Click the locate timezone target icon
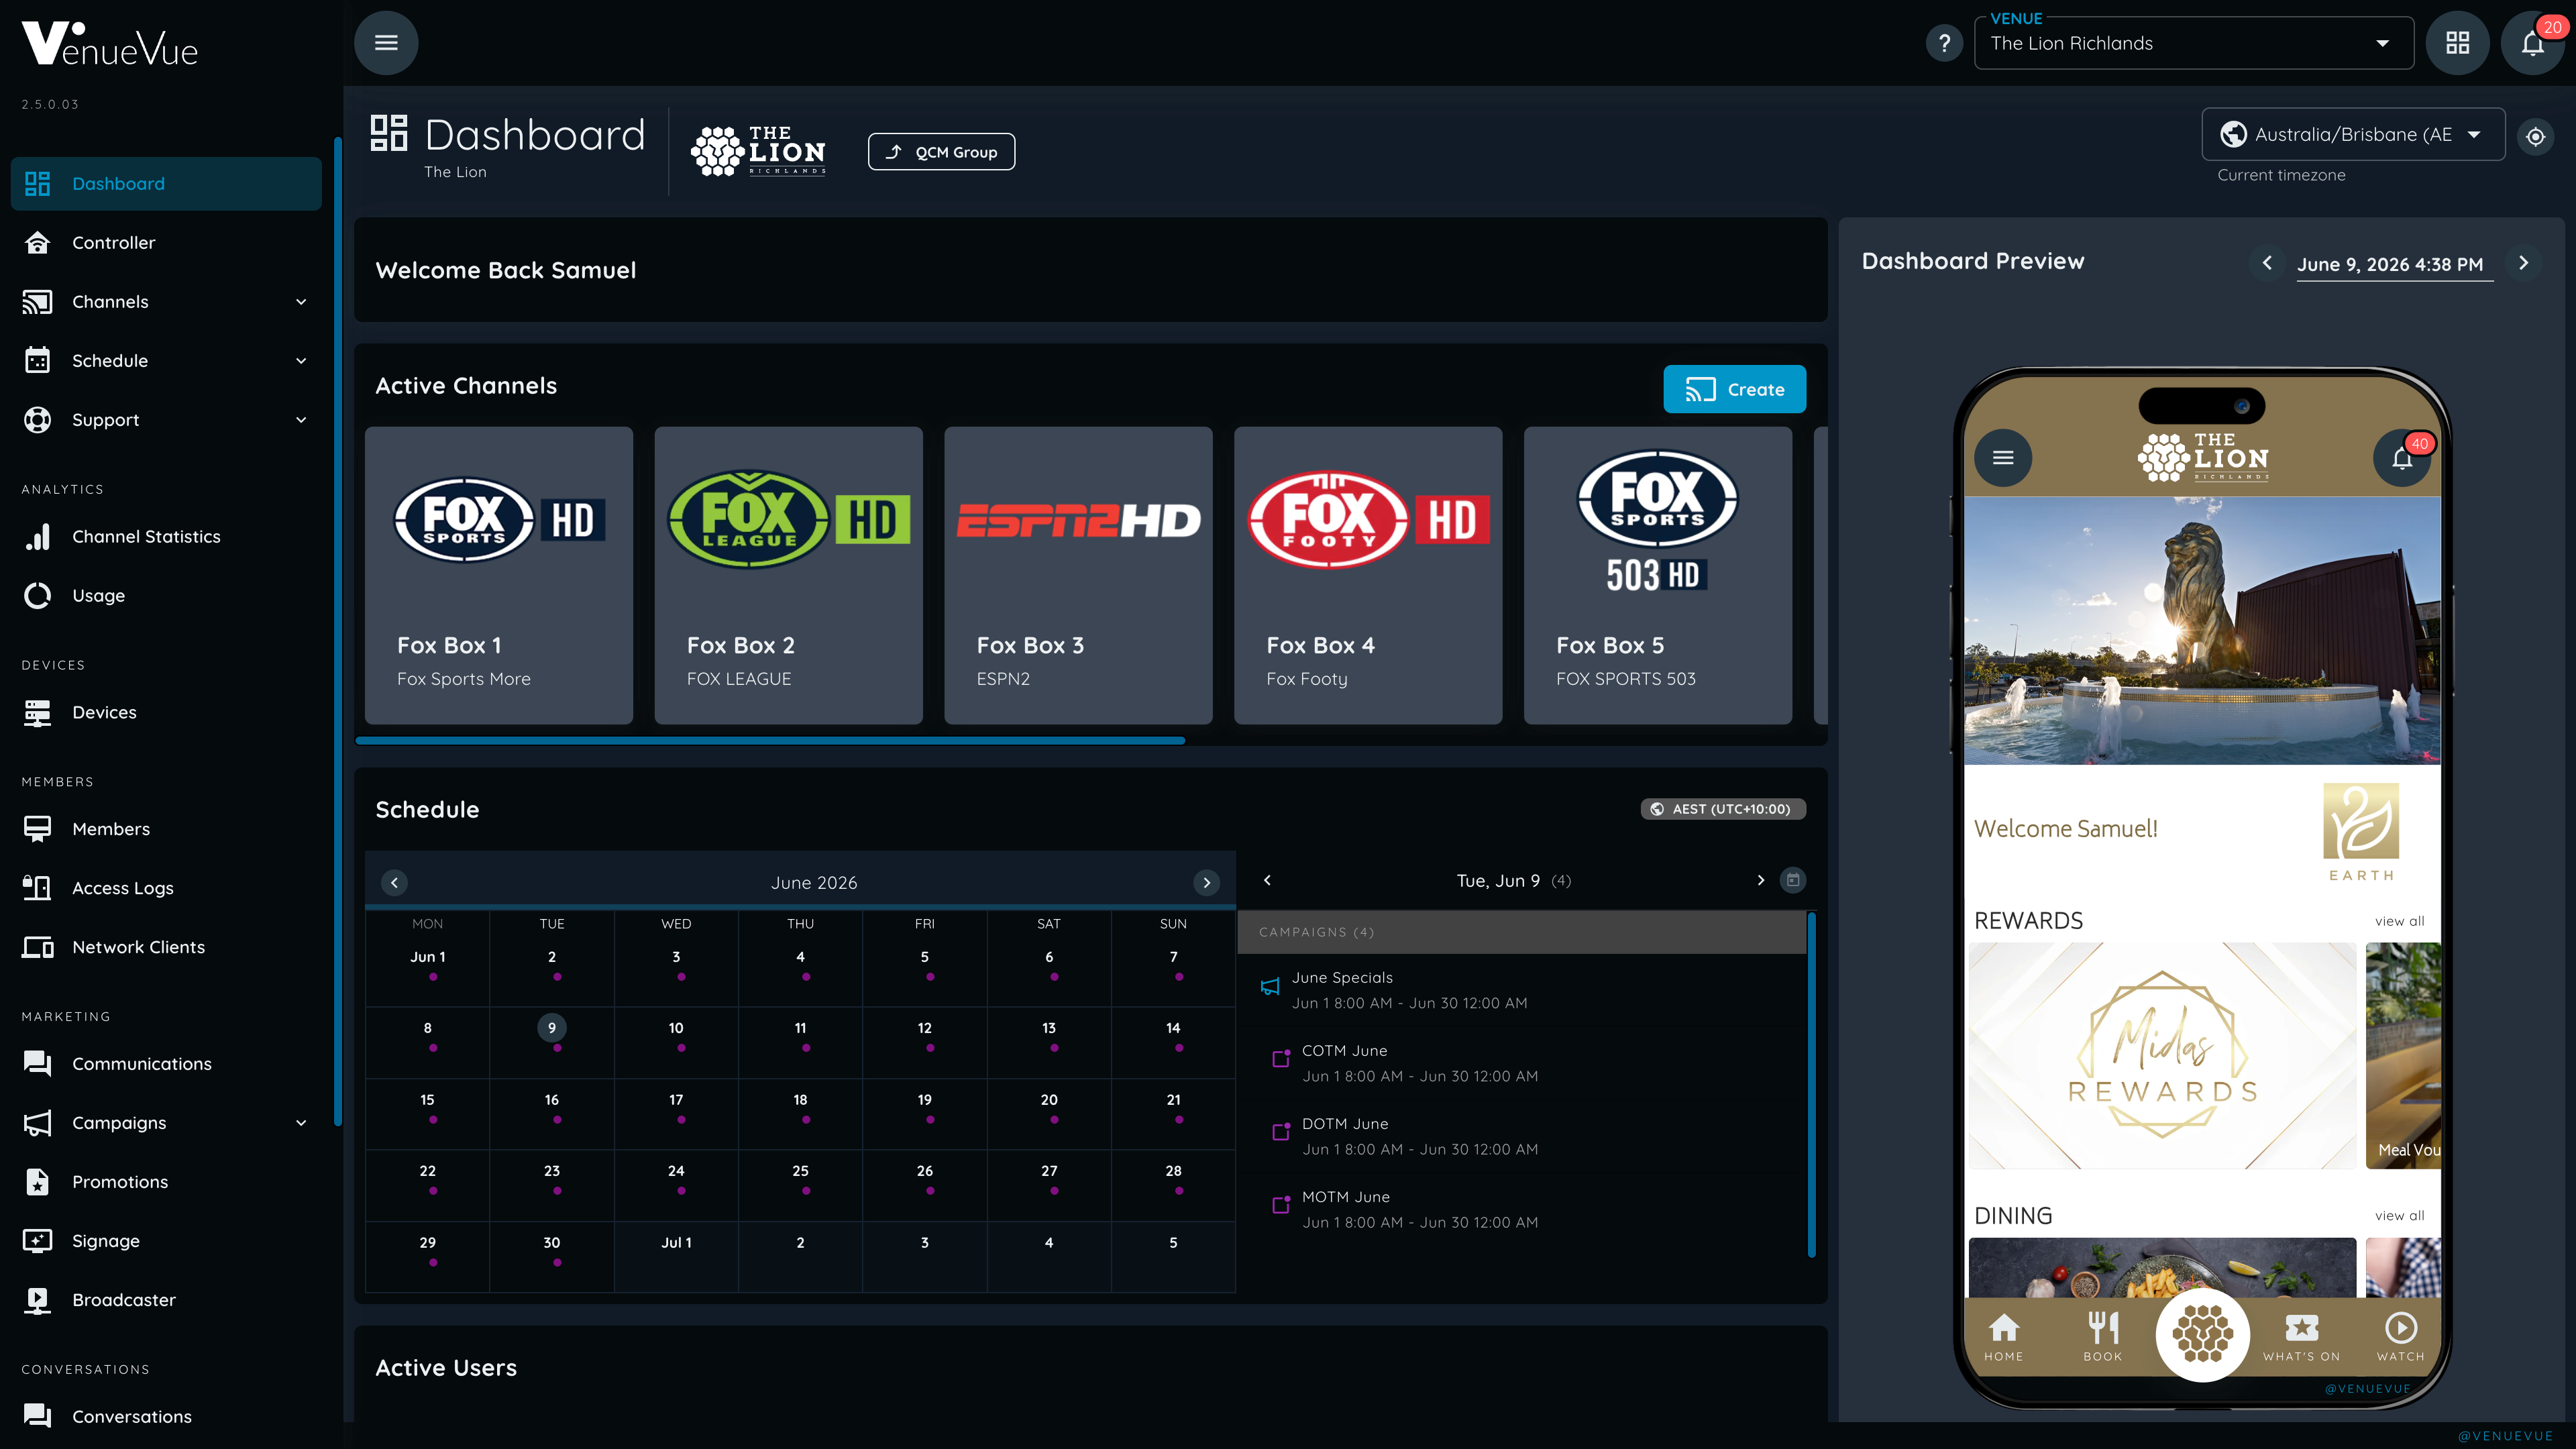This screenshot has height=1449, width=2576. [x=2535, y=136]
